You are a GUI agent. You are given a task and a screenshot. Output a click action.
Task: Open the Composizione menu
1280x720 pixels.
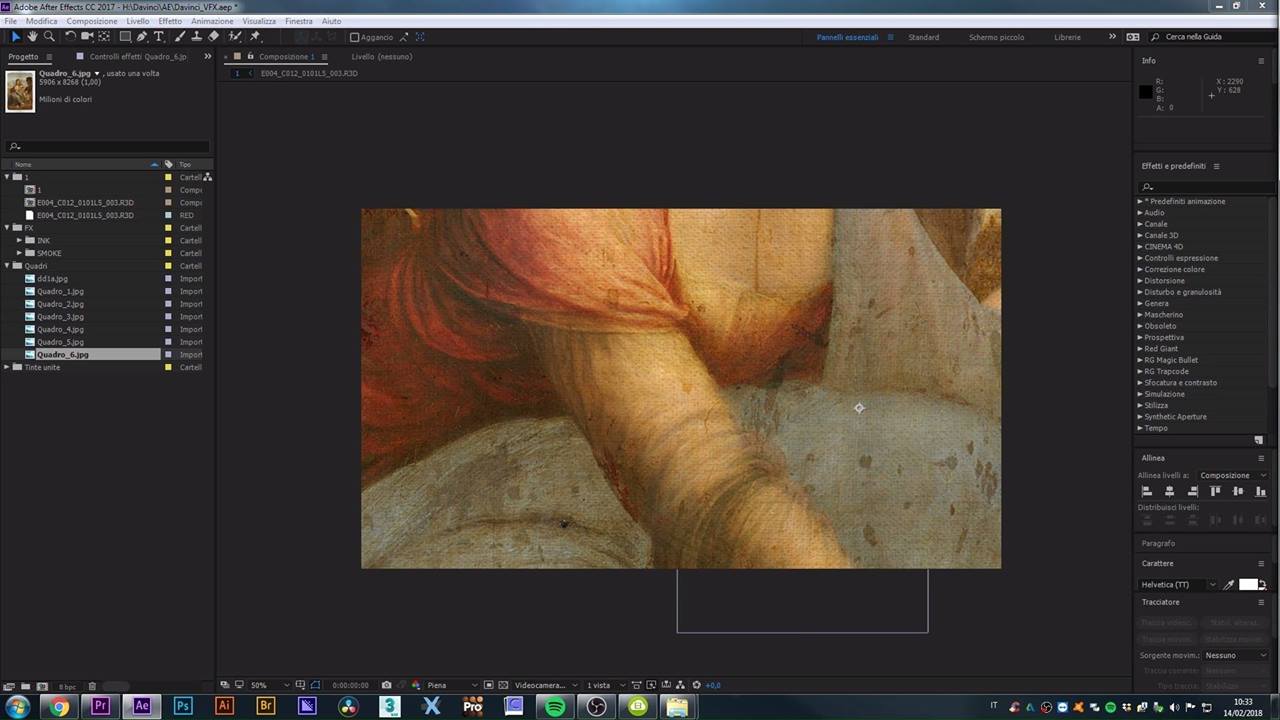tap(92, 21)
